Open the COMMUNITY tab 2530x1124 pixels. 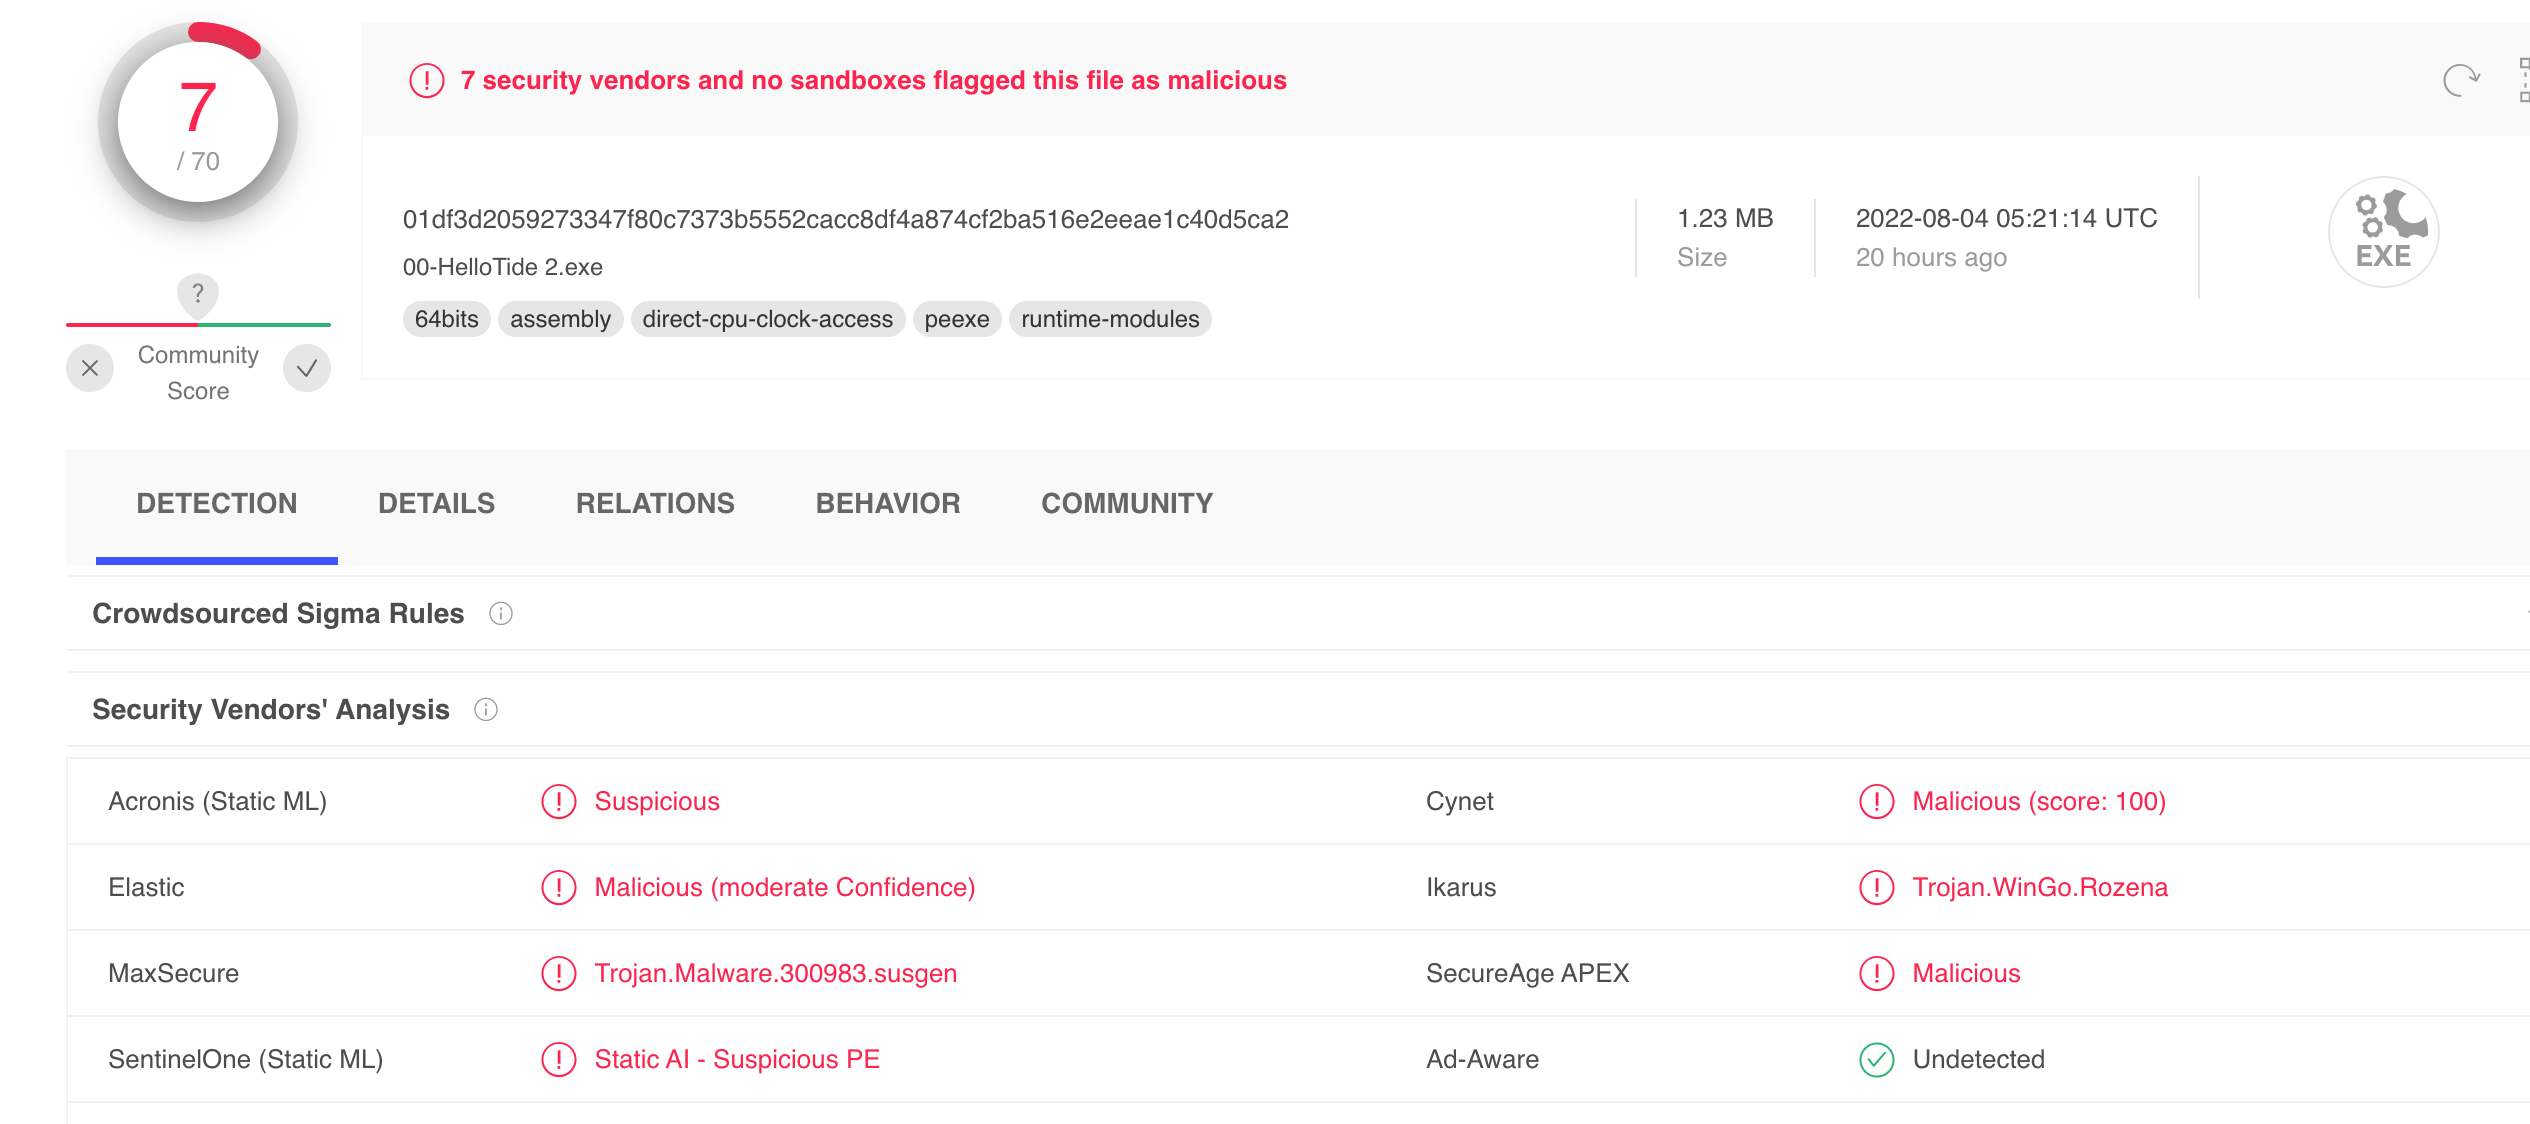tap(1126, 504)
